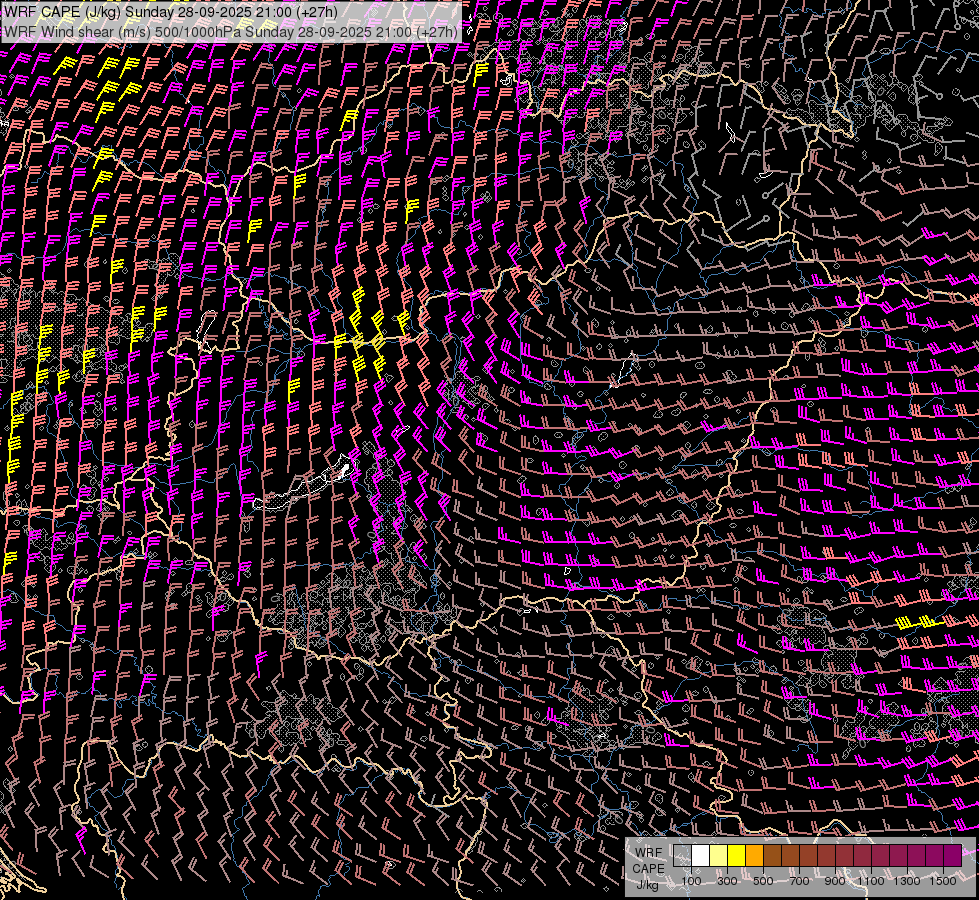Viewport: 979px width, 900px height.
Task: Click the 300 value on the legend
Action: pos(727,881)
